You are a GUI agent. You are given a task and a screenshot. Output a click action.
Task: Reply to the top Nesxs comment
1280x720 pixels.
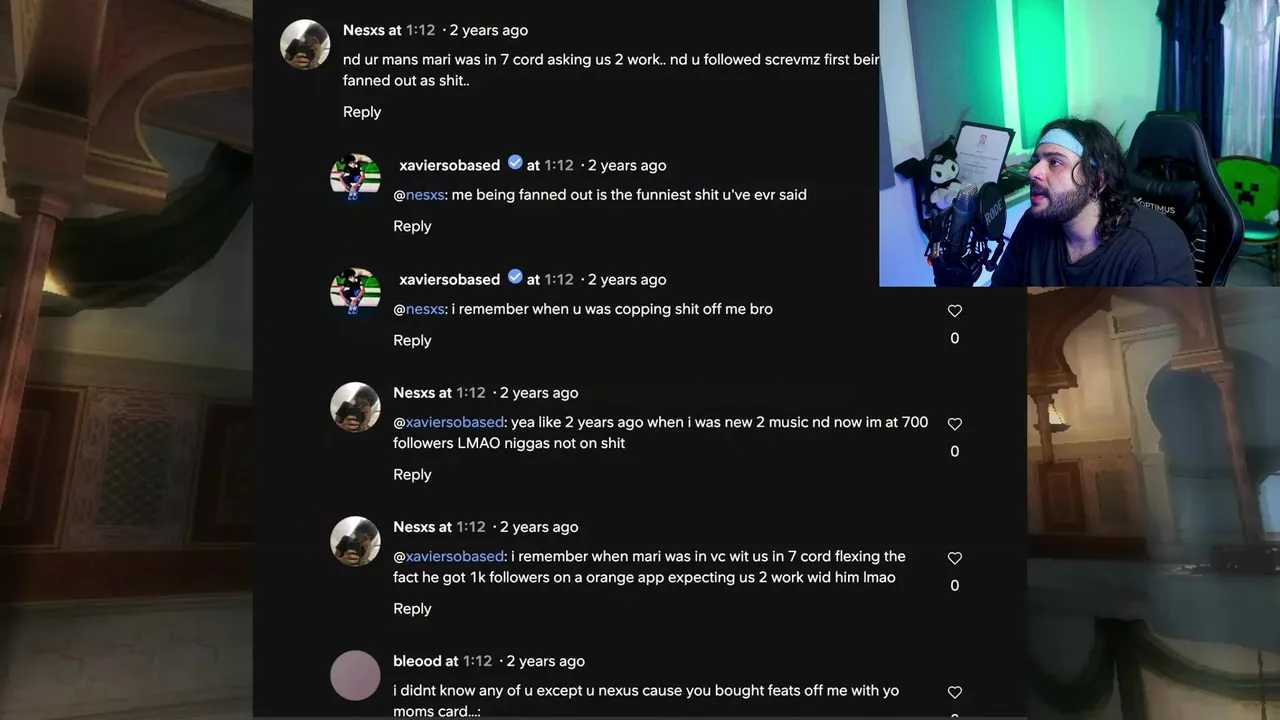point(362,112)
